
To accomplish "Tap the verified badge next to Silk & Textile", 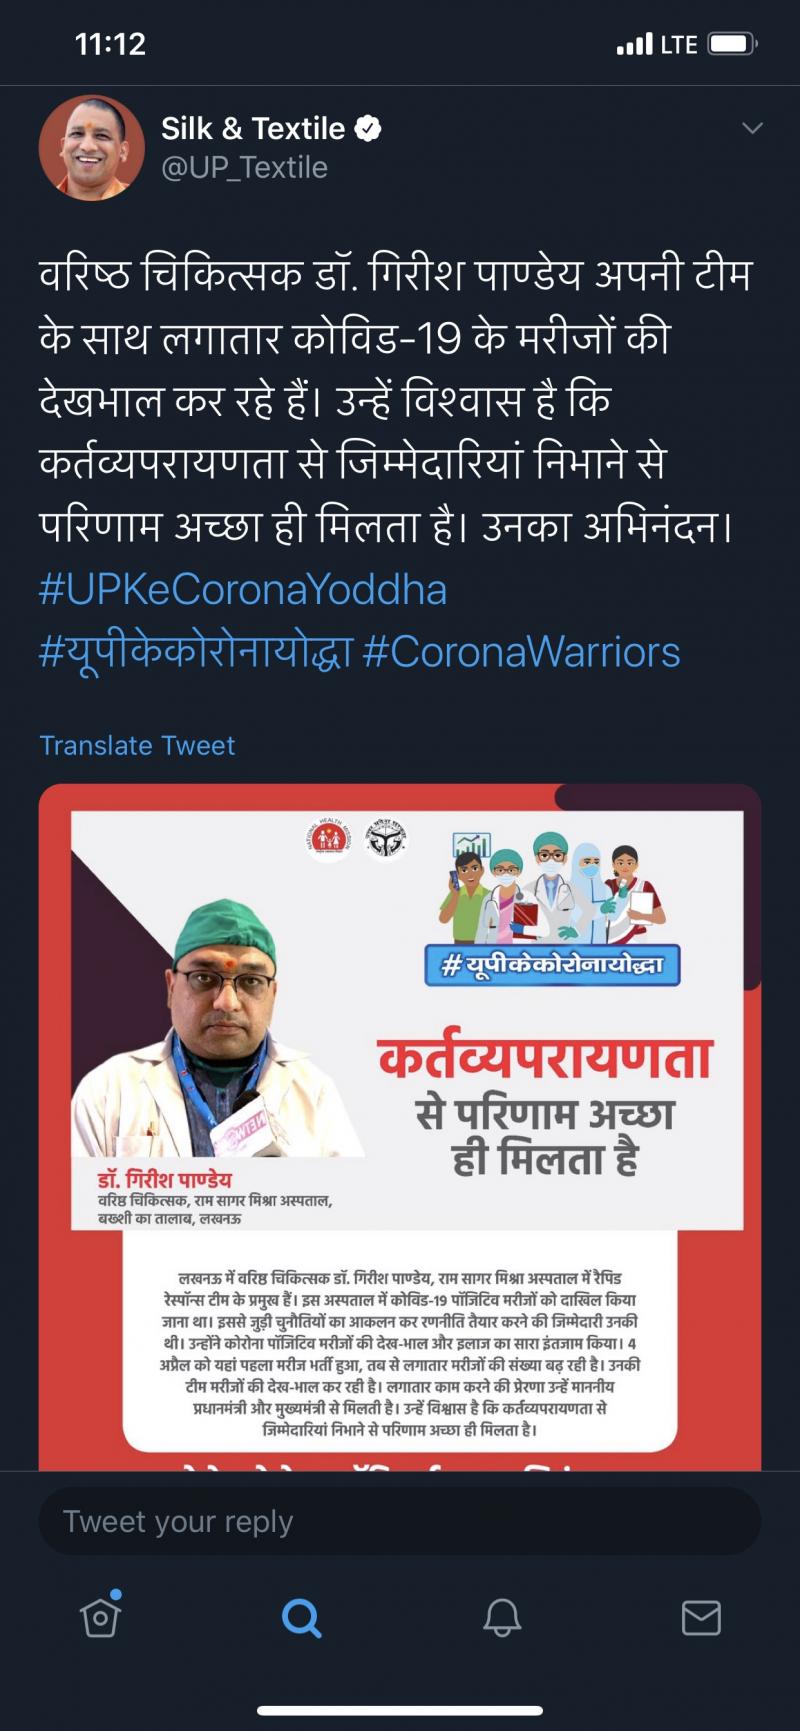I will [x=368, y=128].
